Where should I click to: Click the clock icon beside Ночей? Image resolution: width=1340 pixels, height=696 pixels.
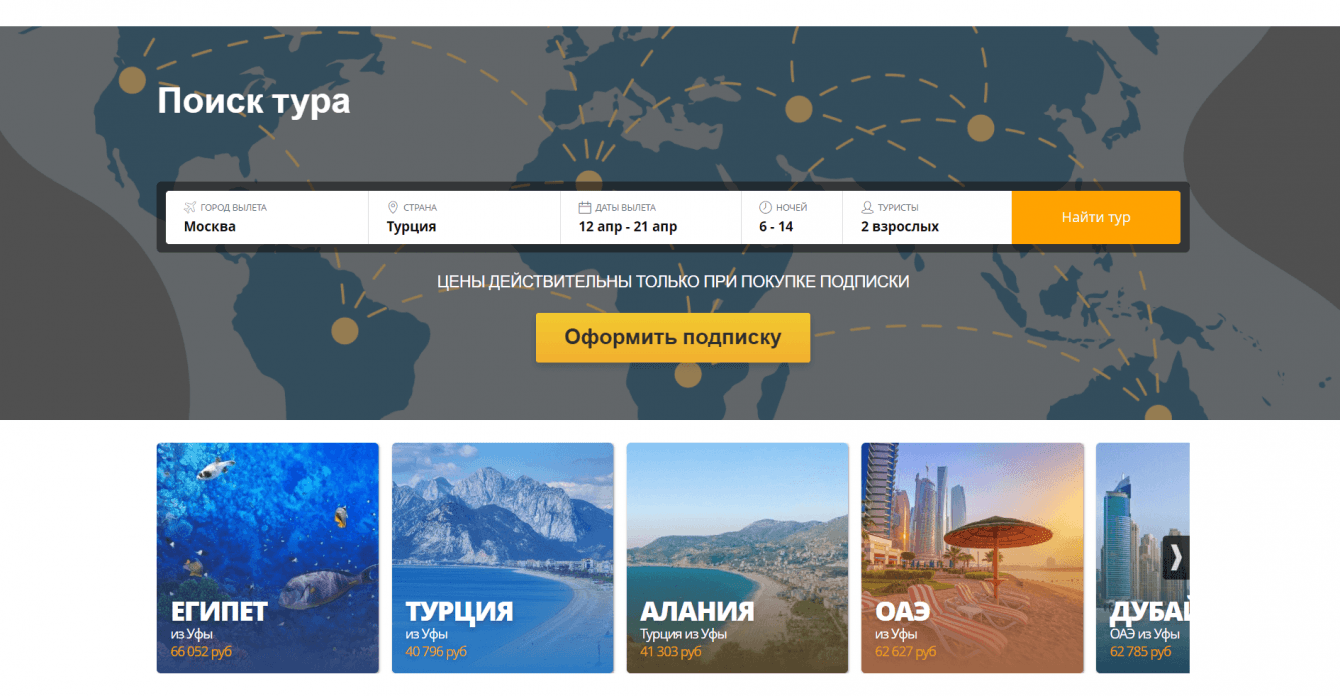765,207
